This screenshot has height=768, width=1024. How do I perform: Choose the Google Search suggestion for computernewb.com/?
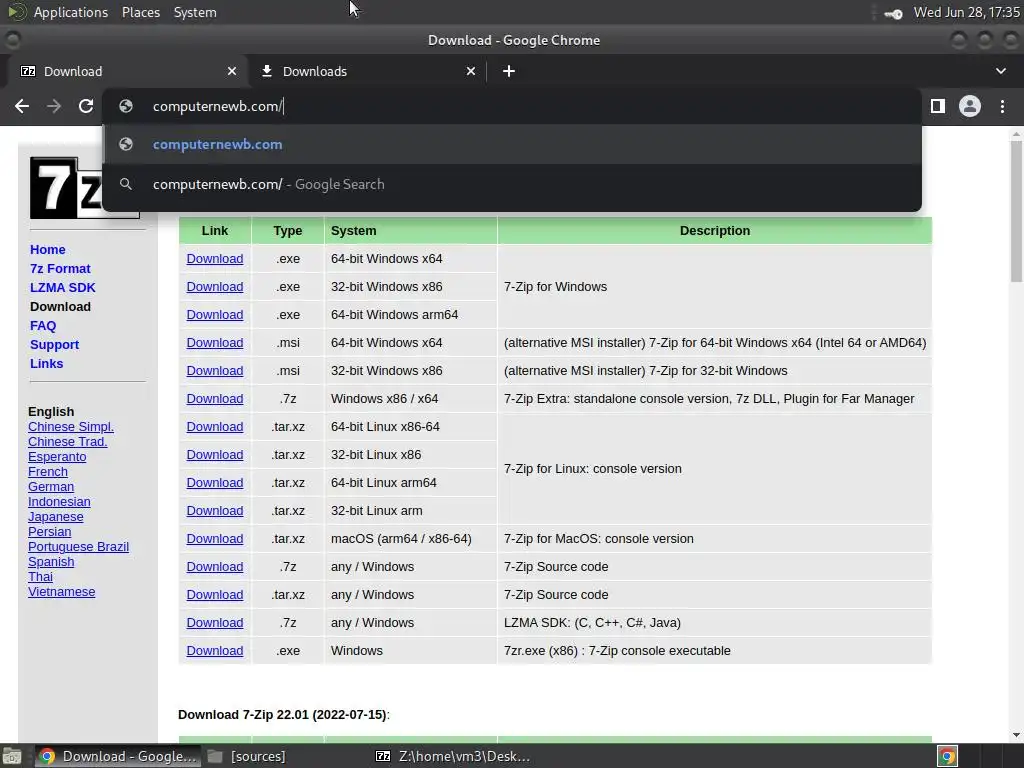tap(512, 184)
